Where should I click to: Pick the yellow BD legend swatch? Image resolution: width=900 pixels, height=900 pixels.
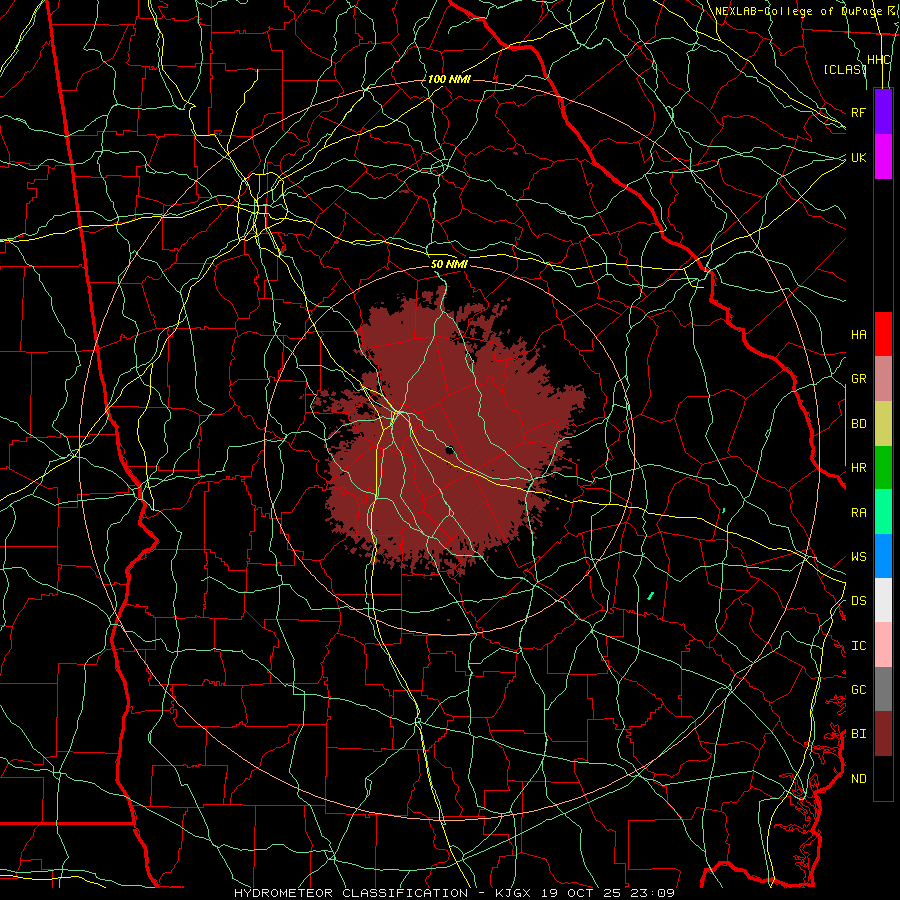coord(883,423)
